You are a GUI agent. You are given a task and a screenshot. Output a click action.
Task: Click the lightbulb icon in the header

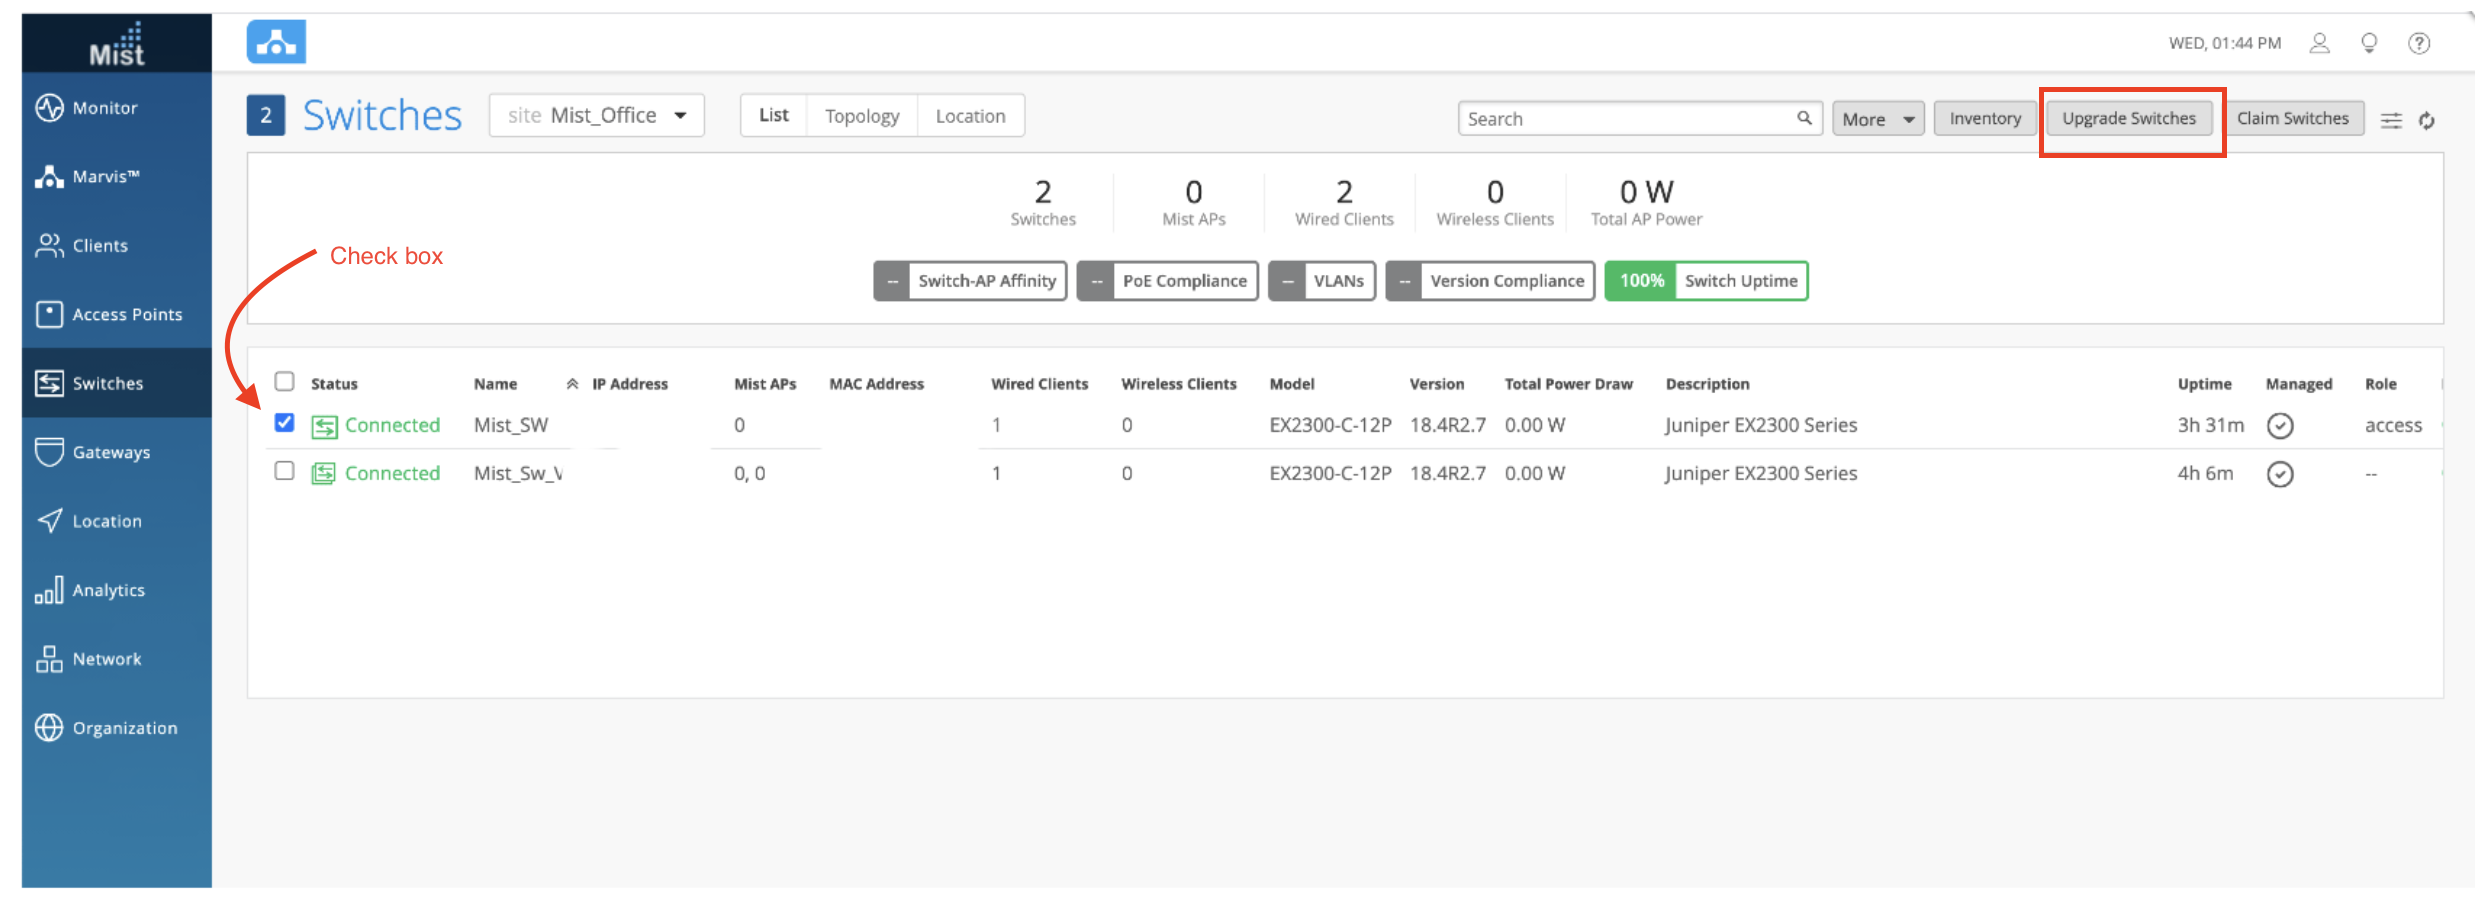pos(2369,43)
